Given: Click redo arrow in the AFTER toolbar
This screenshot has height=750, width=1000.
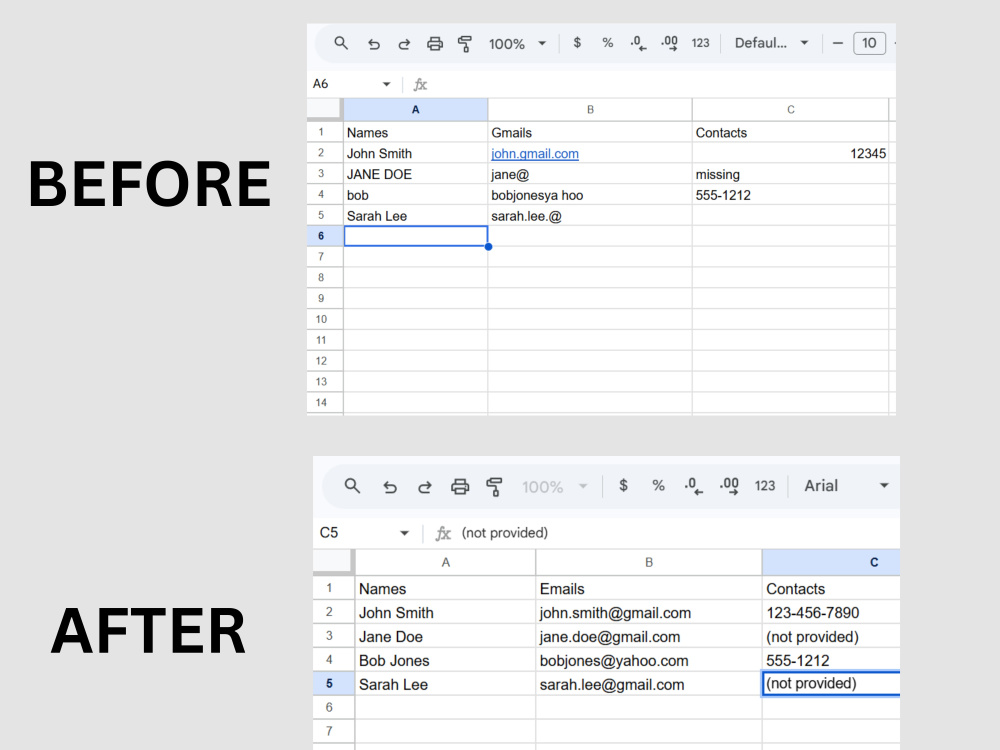Looking at the screenshot, I should [425, 487].
